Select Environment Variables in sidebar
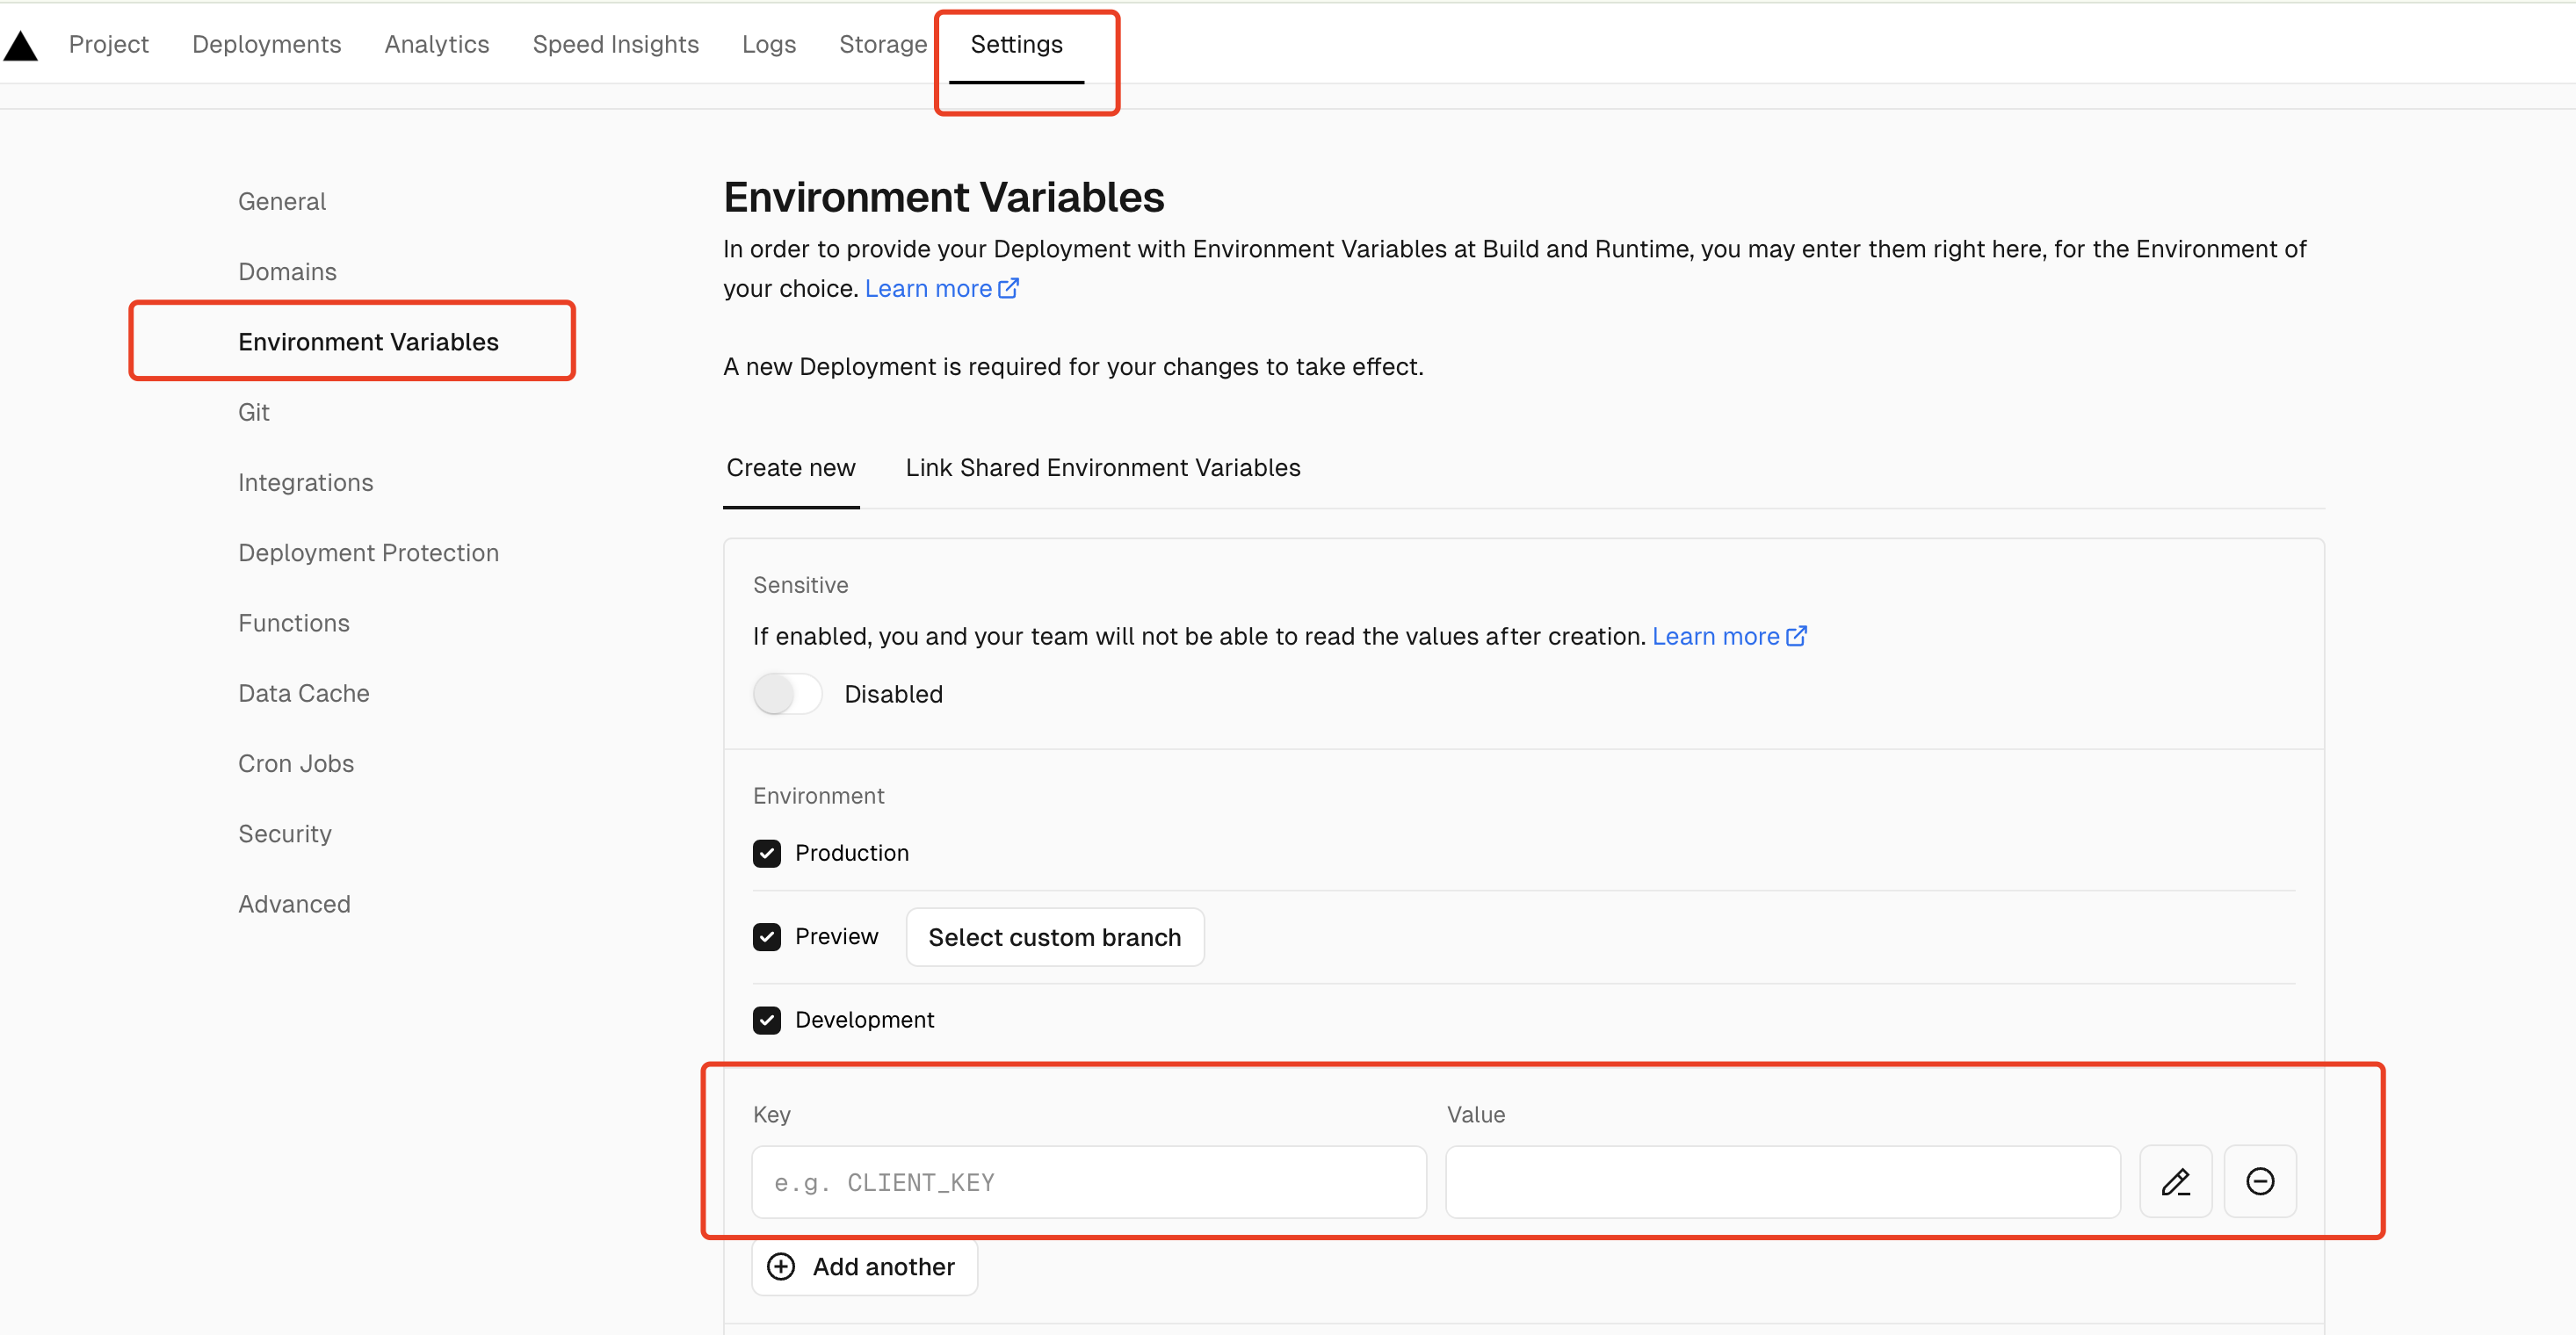The width and height of the screenshot is (2576, 1335). point(368,341)
